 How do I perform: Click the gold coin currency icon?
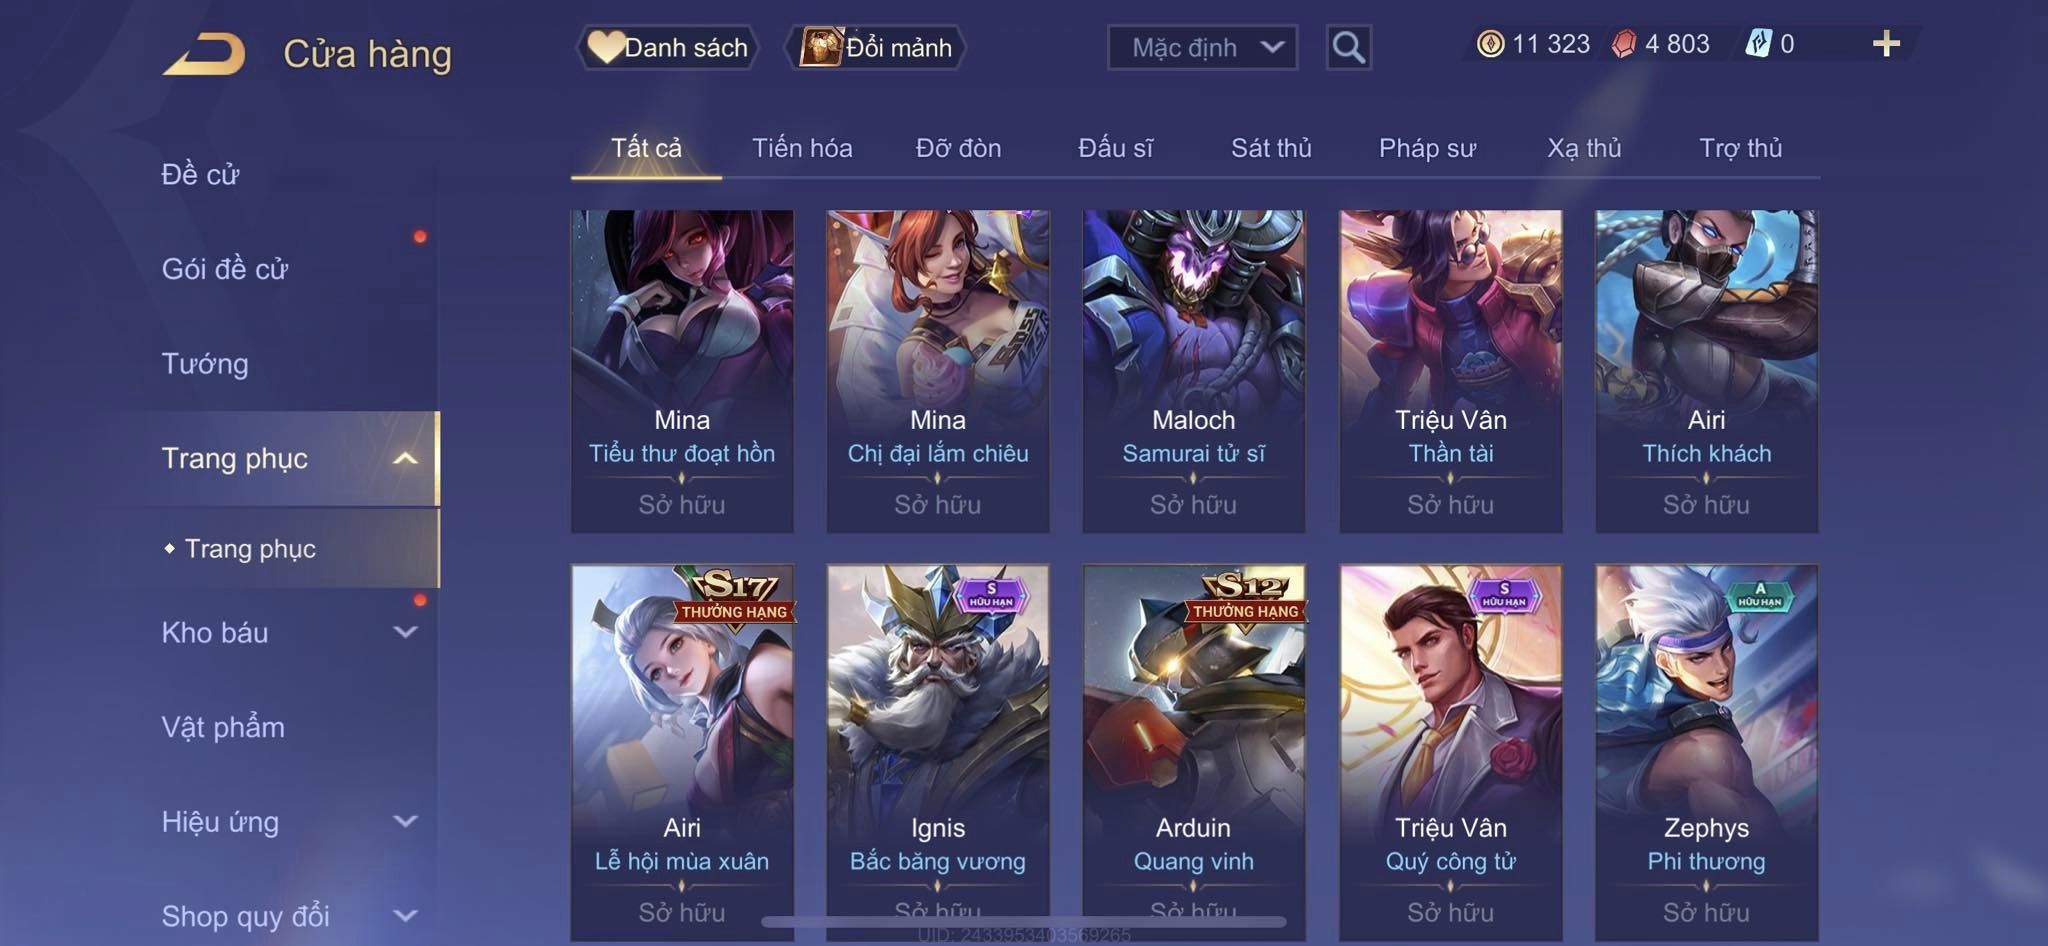1490,44
